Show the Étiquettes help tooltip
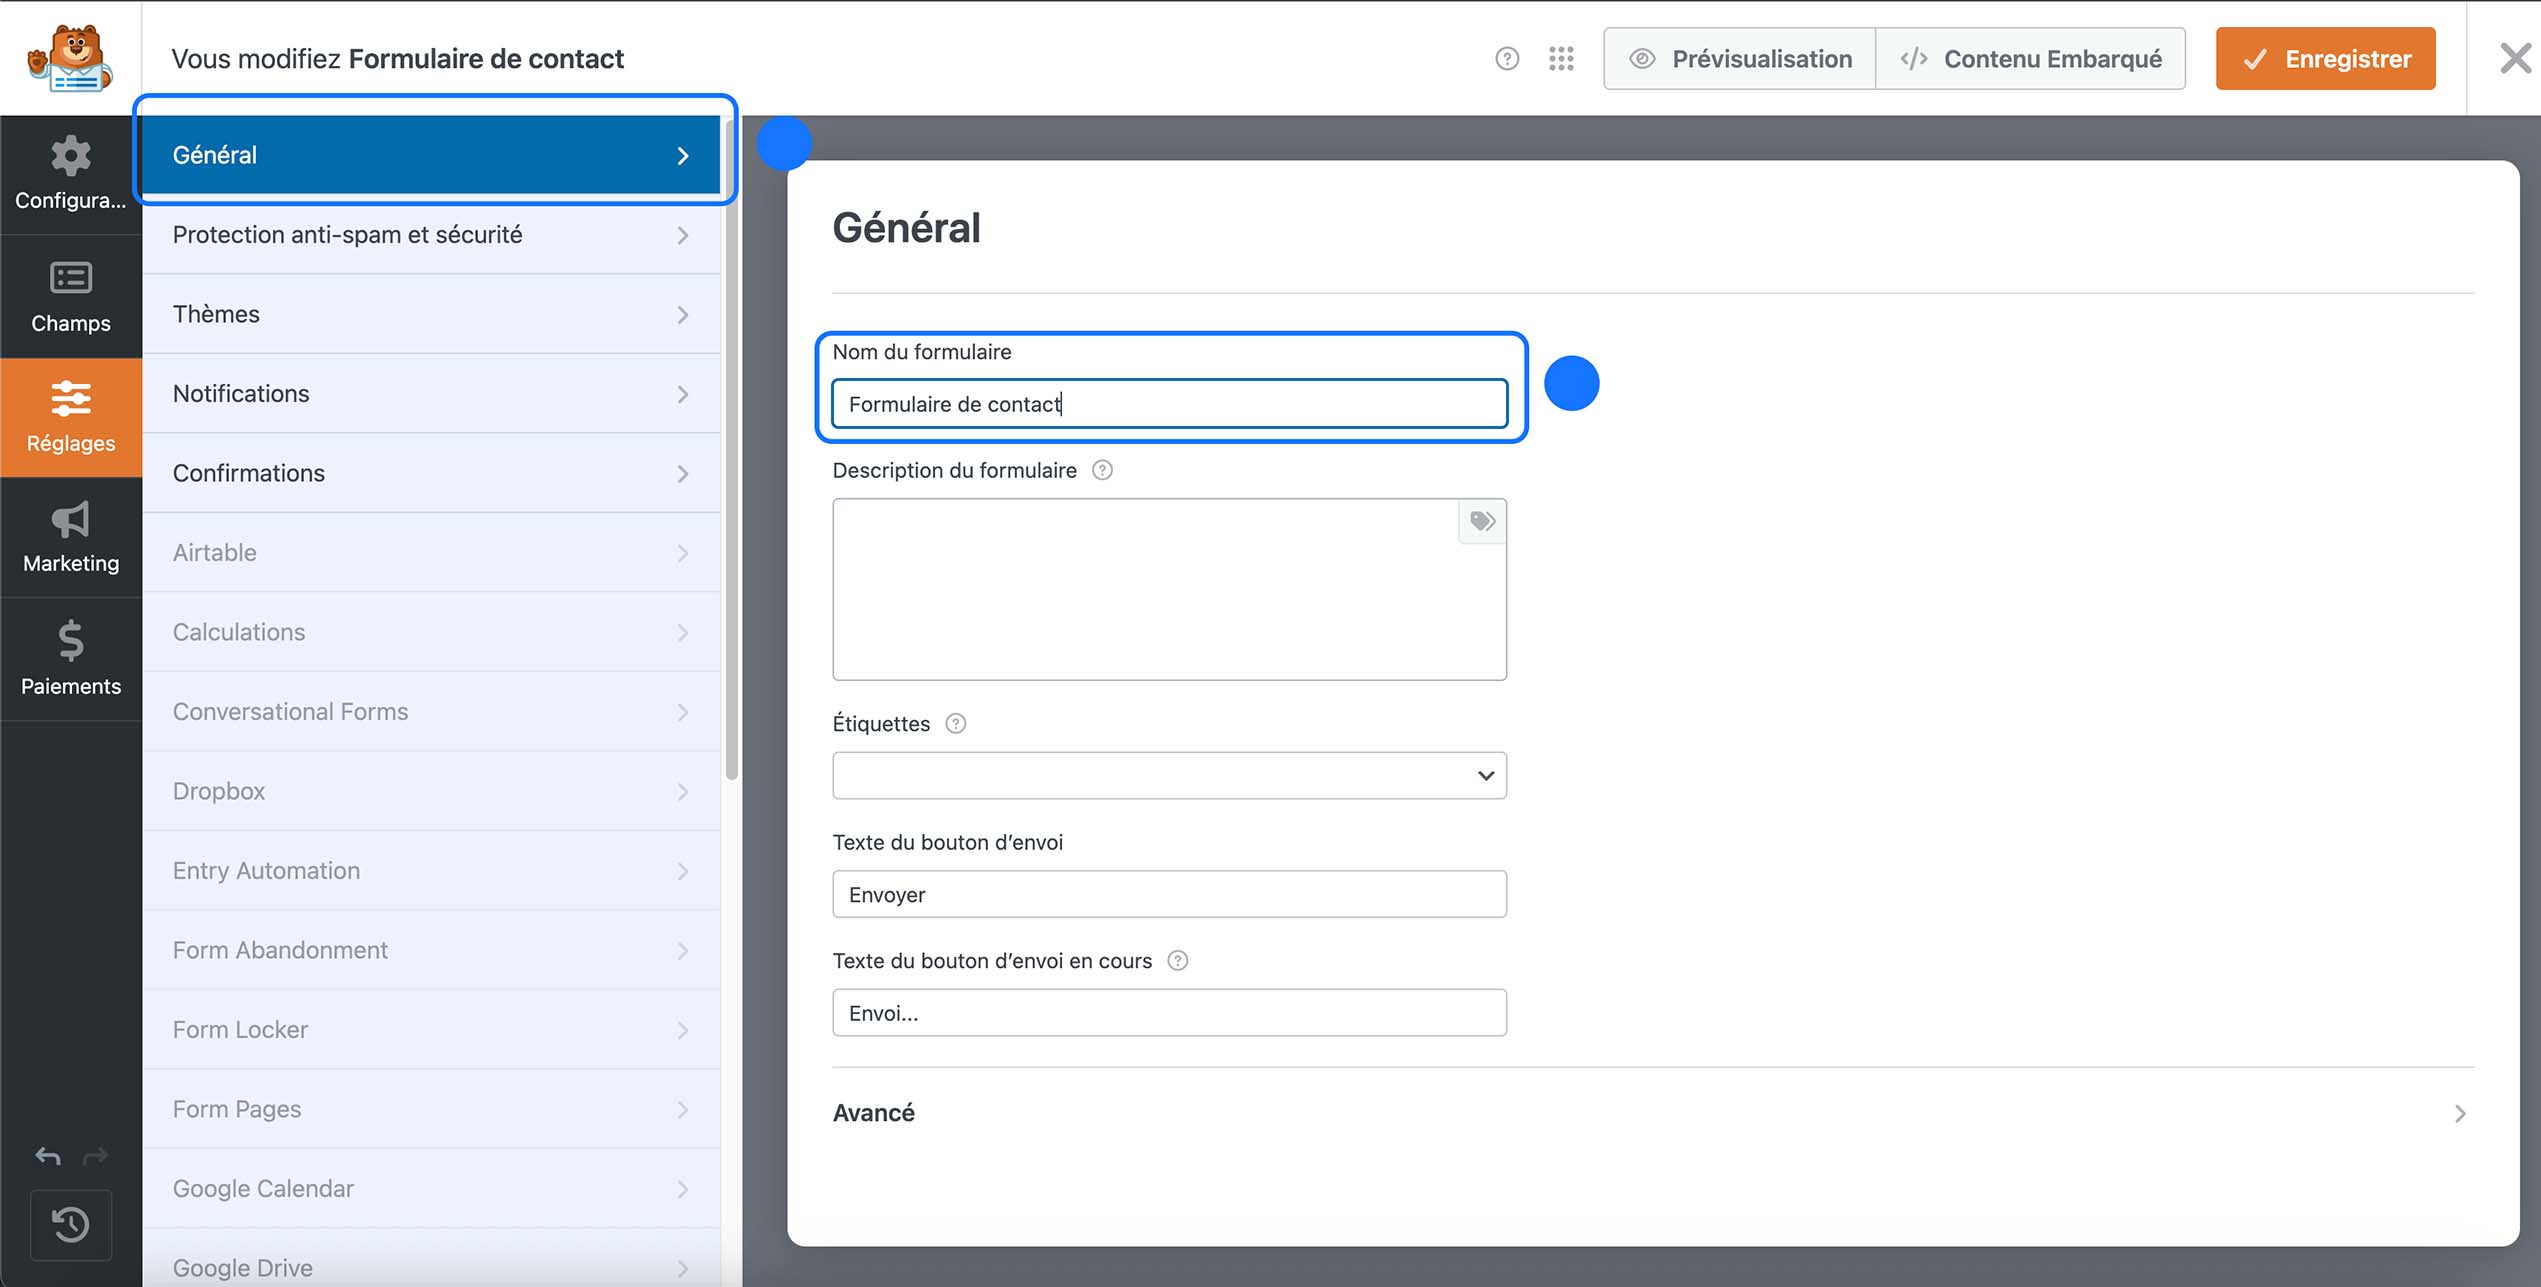Image resolution: width=2541 pixels, height=1287 pixels. pos(955,723)
